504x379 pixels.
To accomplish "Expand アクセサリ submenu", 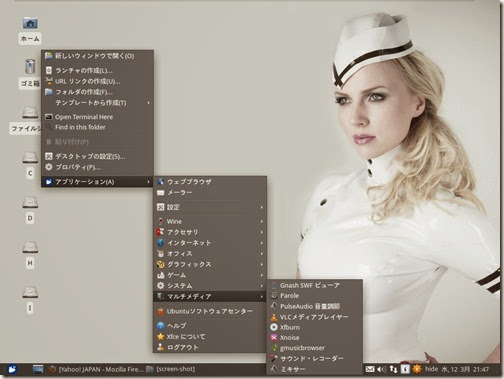I will 210,232.
